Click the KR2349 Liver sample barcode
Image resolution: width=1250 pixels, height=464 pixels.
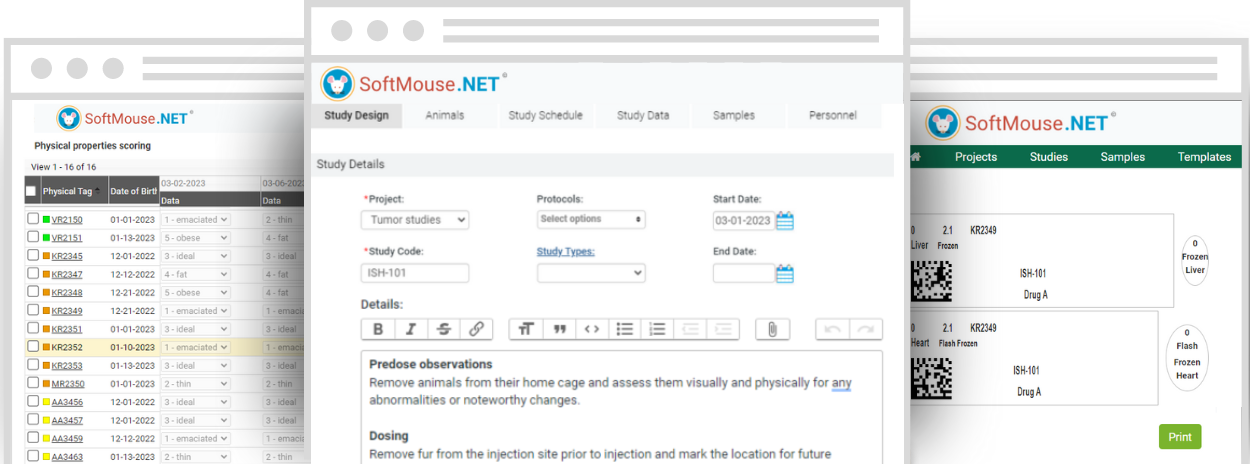pyautogui.click(x=931, y=281)
